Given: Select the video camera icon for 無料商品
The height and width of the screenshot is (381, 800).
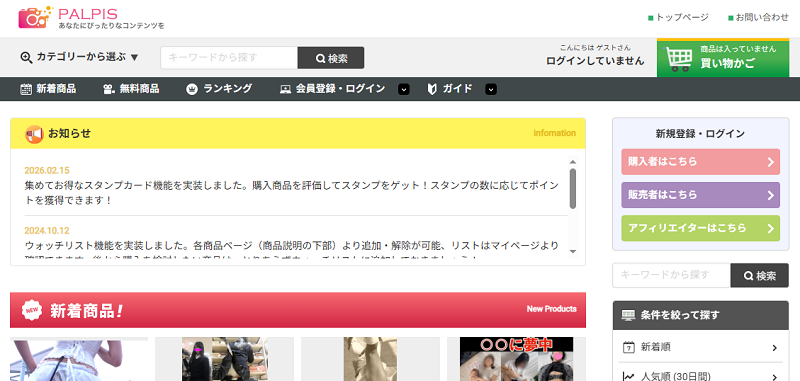Looking at the screenshot, I should point(109,89).
